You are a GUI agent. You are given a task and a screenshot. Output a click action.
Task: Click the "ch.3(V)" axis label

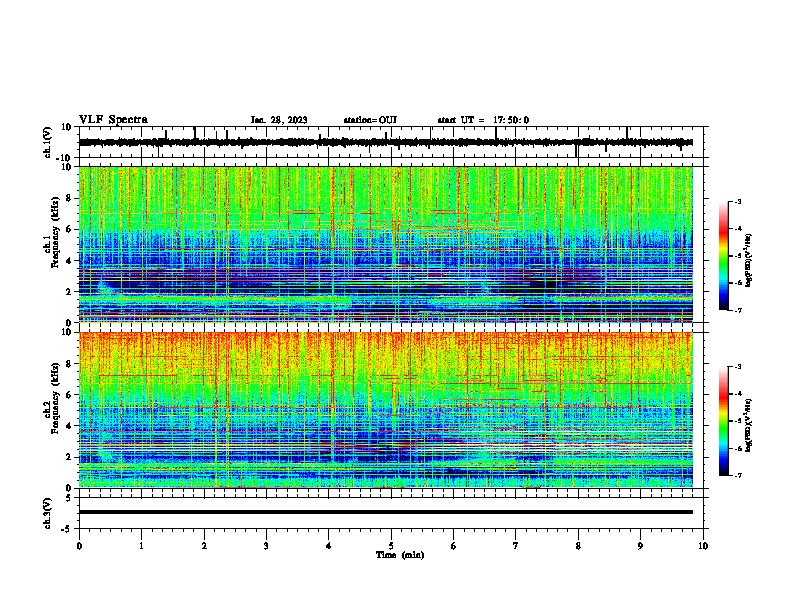[x=47, y=513]
